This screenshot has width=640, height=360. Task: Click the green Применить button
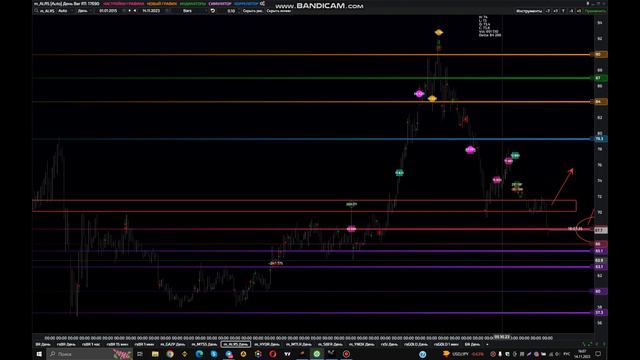pos(596,11)
